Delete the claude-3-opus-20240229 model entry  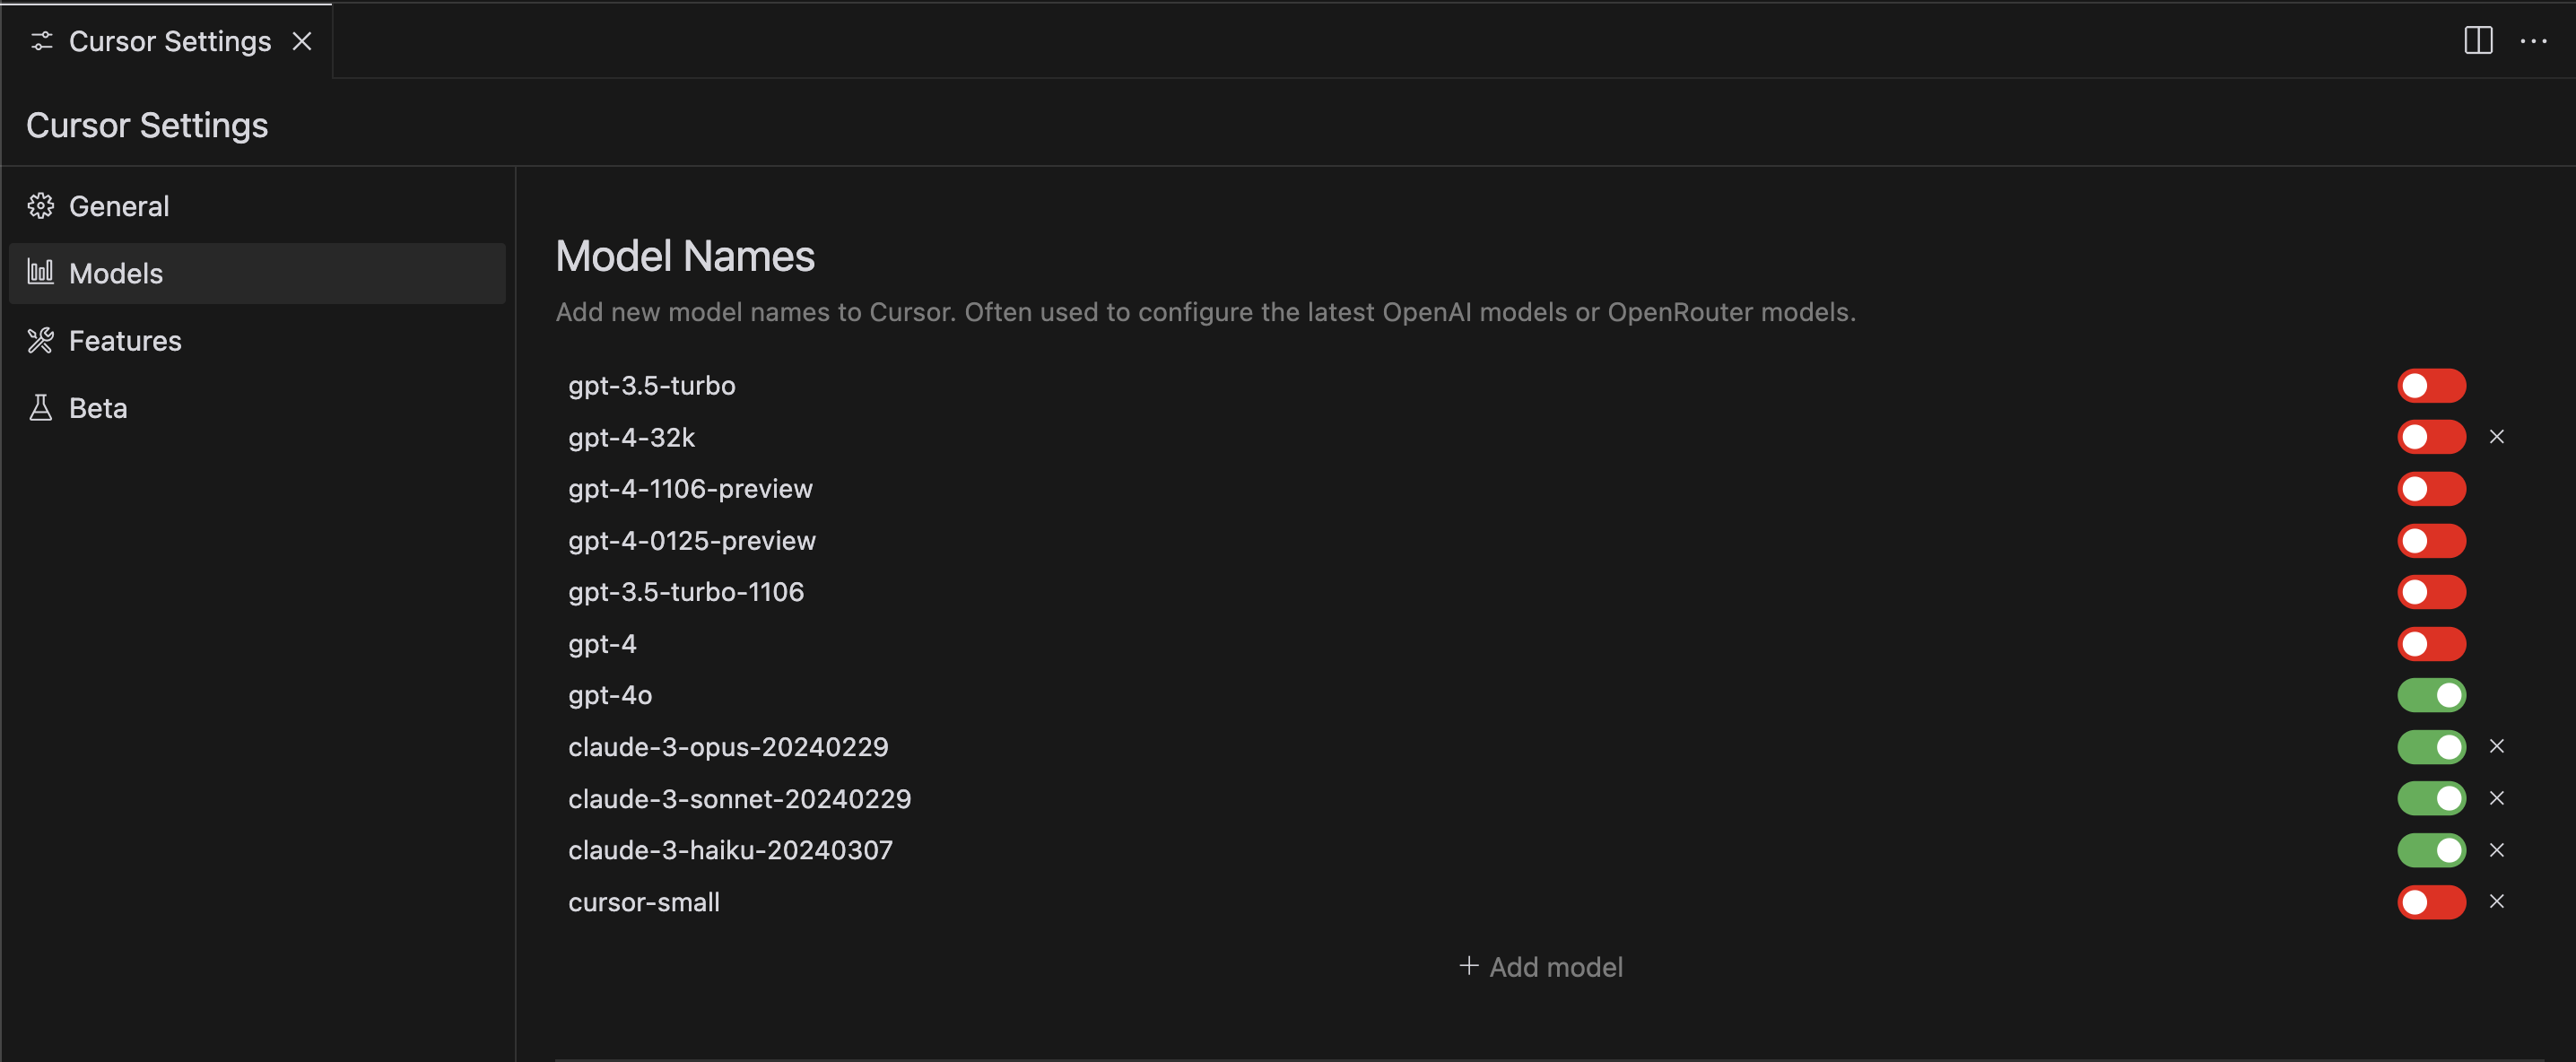[2496, 747]
